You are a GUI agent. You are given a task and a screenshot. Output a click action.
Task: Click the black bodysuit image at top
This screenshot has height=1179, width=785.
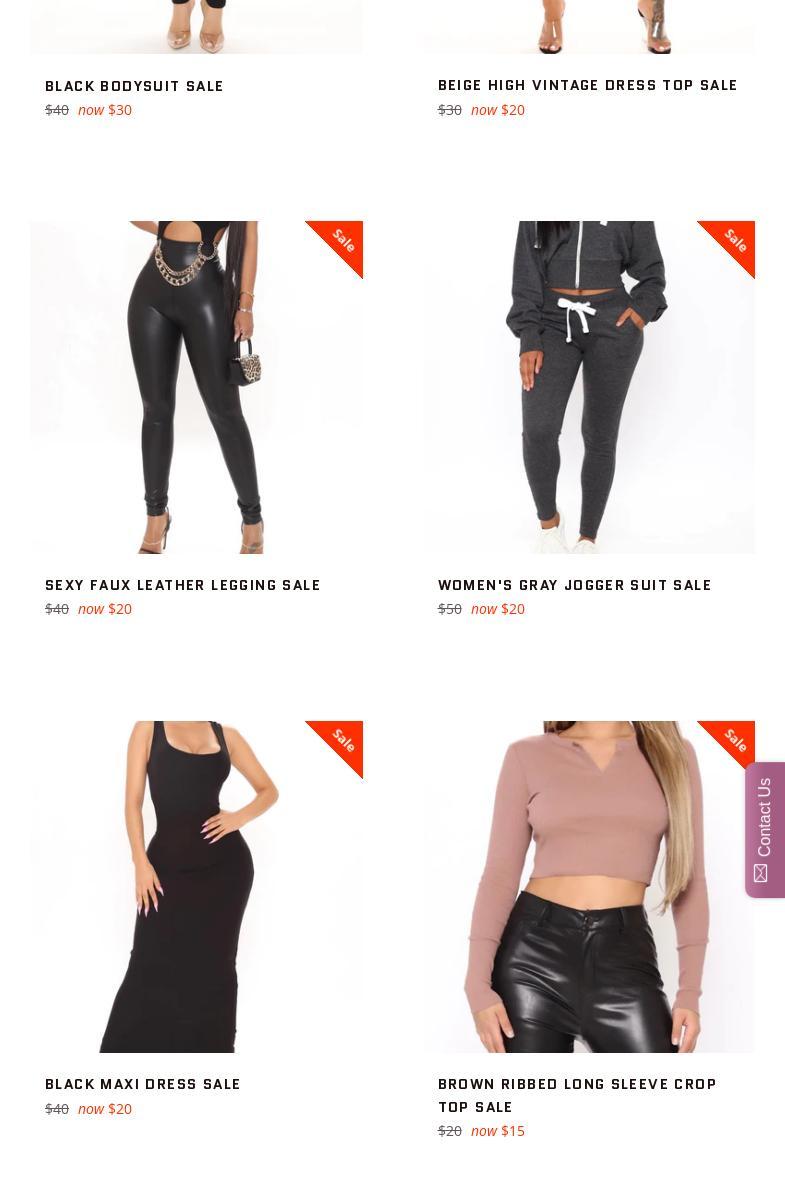pyautogui.click(x=196, y=26)
